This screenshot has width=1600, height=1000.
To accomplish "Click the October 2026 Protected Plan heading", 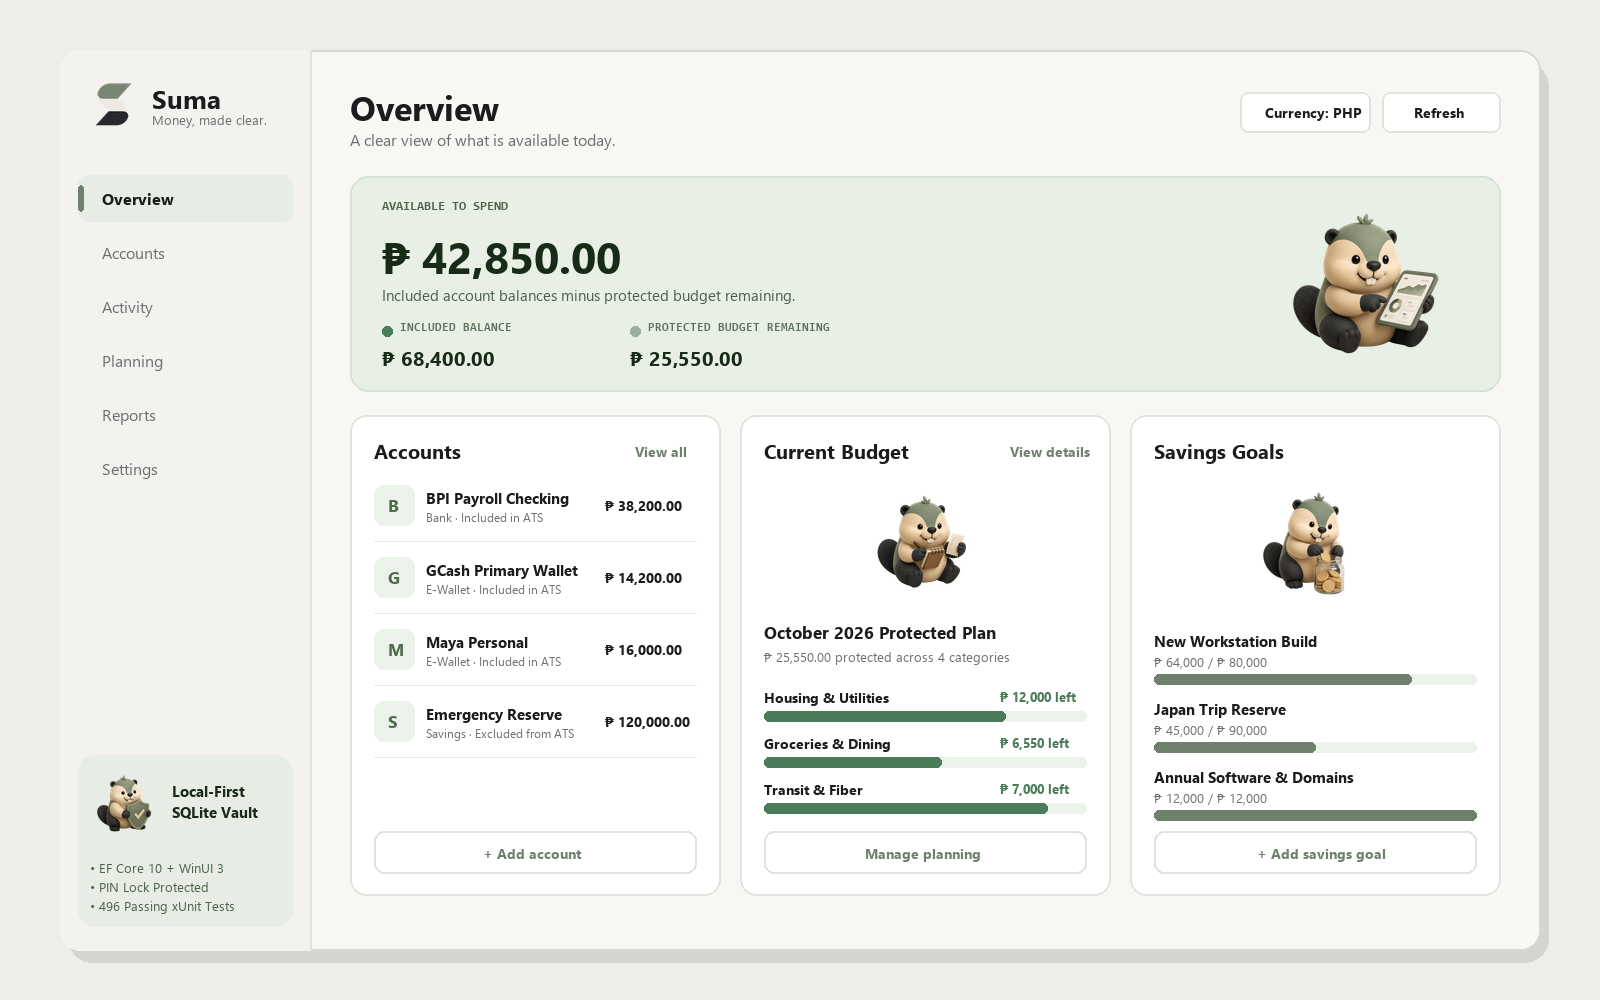I will click(880, 633).
